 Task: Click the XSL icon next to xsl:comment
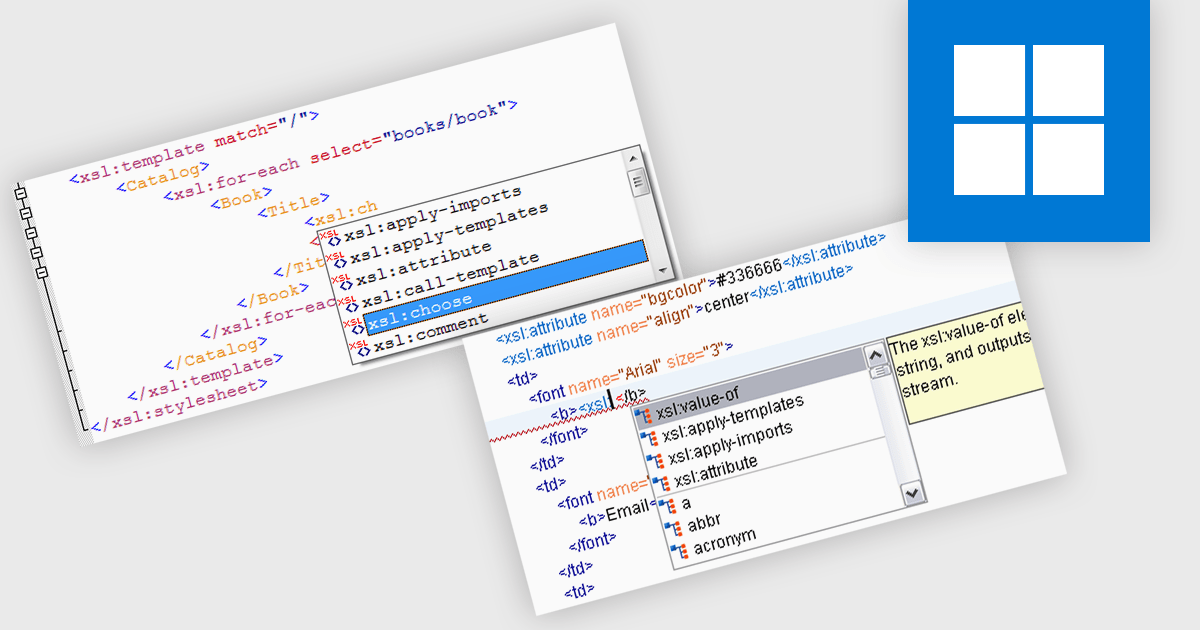click(362, 349)
